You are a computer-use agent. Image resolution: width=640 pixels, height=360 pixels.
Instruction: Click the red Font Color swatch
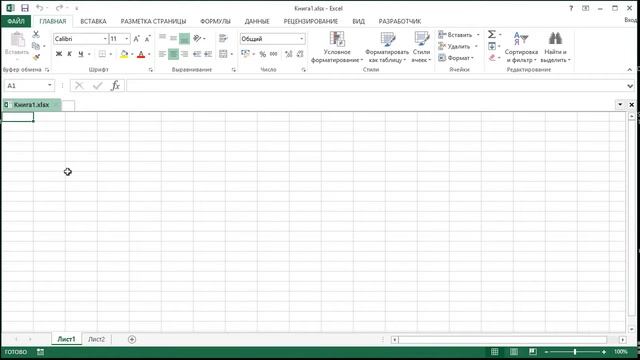point(141,54)
